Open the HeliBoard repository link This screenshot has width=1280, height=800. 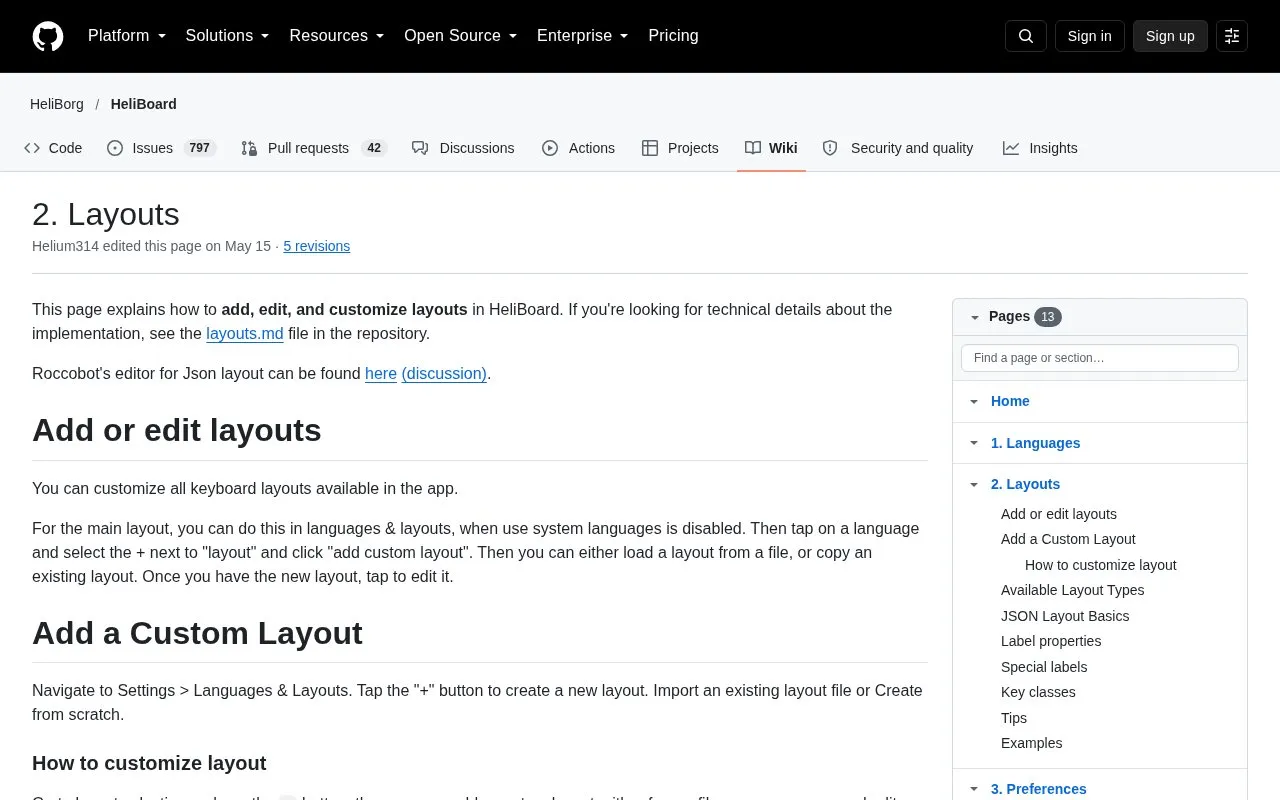point(144,104)
